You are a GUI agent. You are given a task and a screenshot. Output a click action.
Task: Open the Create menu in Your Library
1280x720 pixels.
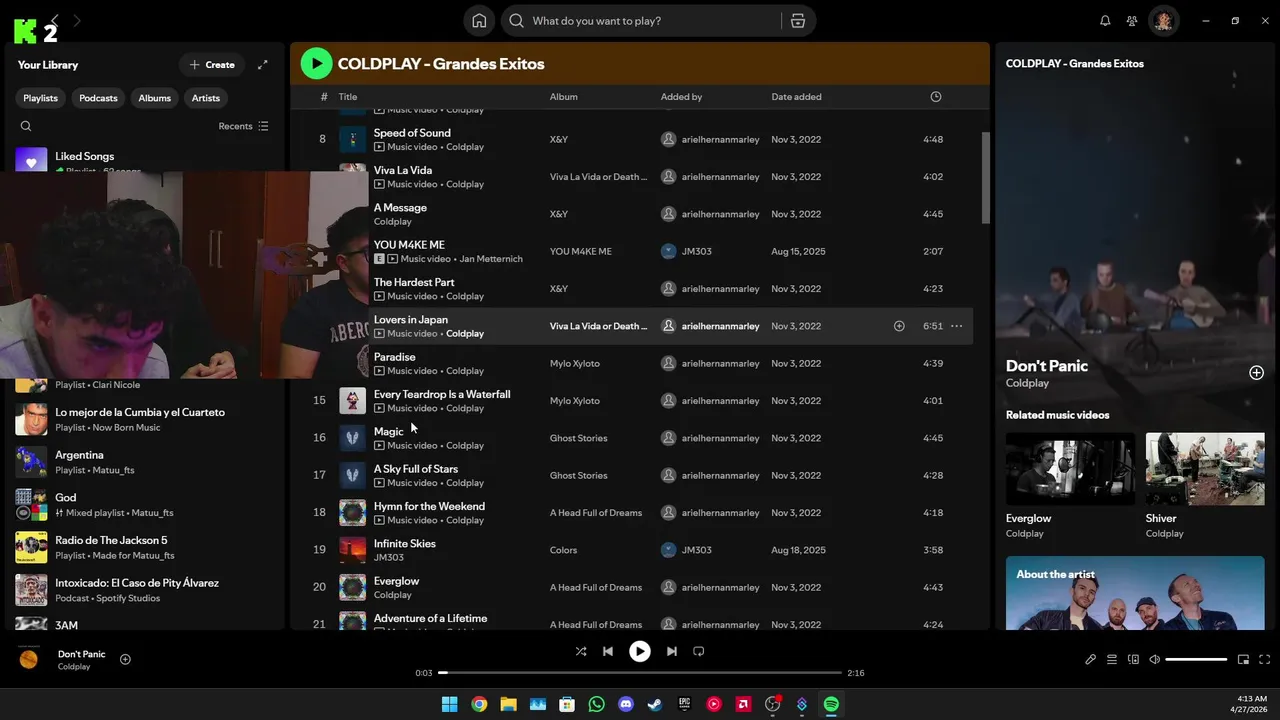pyautogui.click(x=212, y=65)
